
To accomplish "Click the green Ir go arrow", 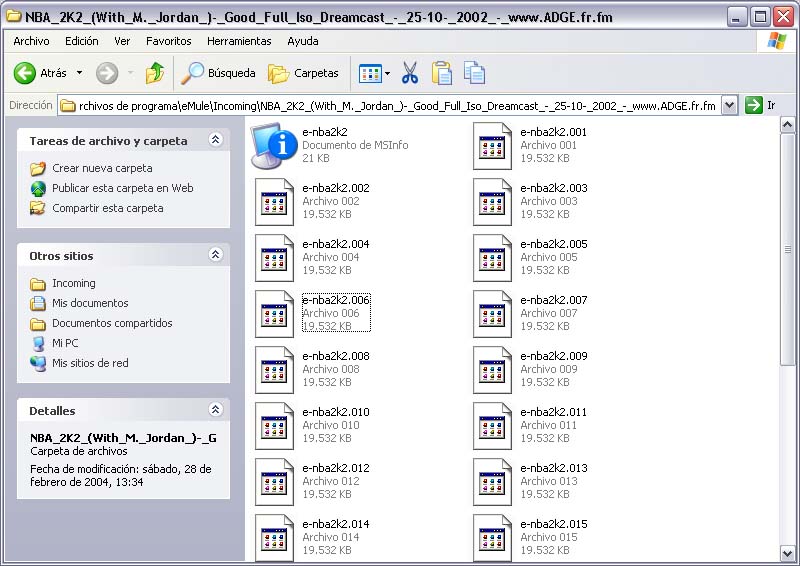I will 754,105.
